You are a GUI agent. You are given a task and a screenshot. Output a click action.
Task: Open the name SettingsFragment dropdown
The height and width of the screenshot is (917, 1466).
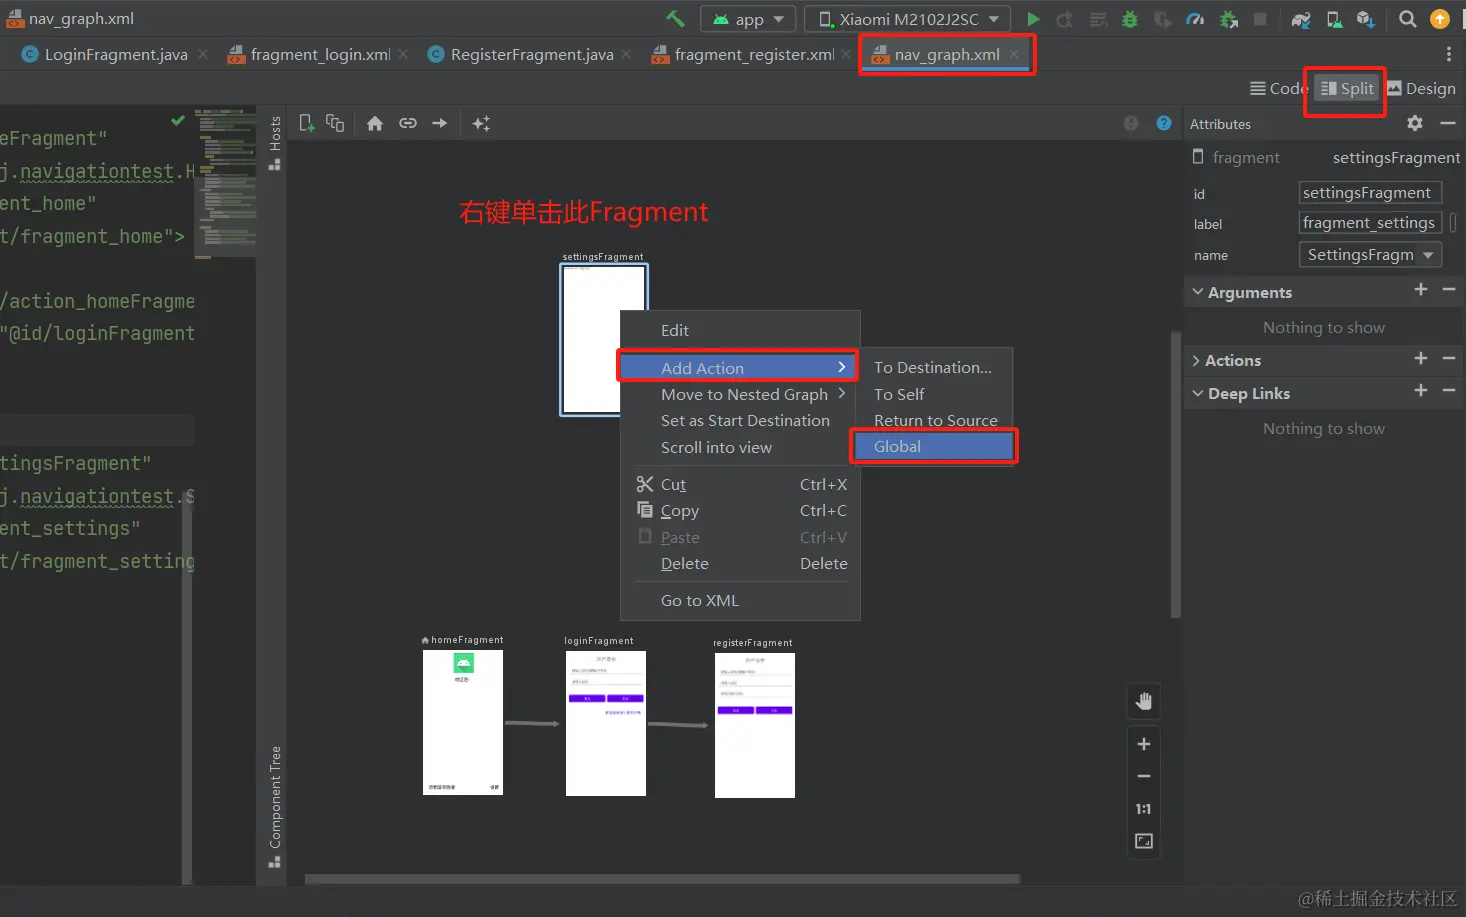[1370, 255]
